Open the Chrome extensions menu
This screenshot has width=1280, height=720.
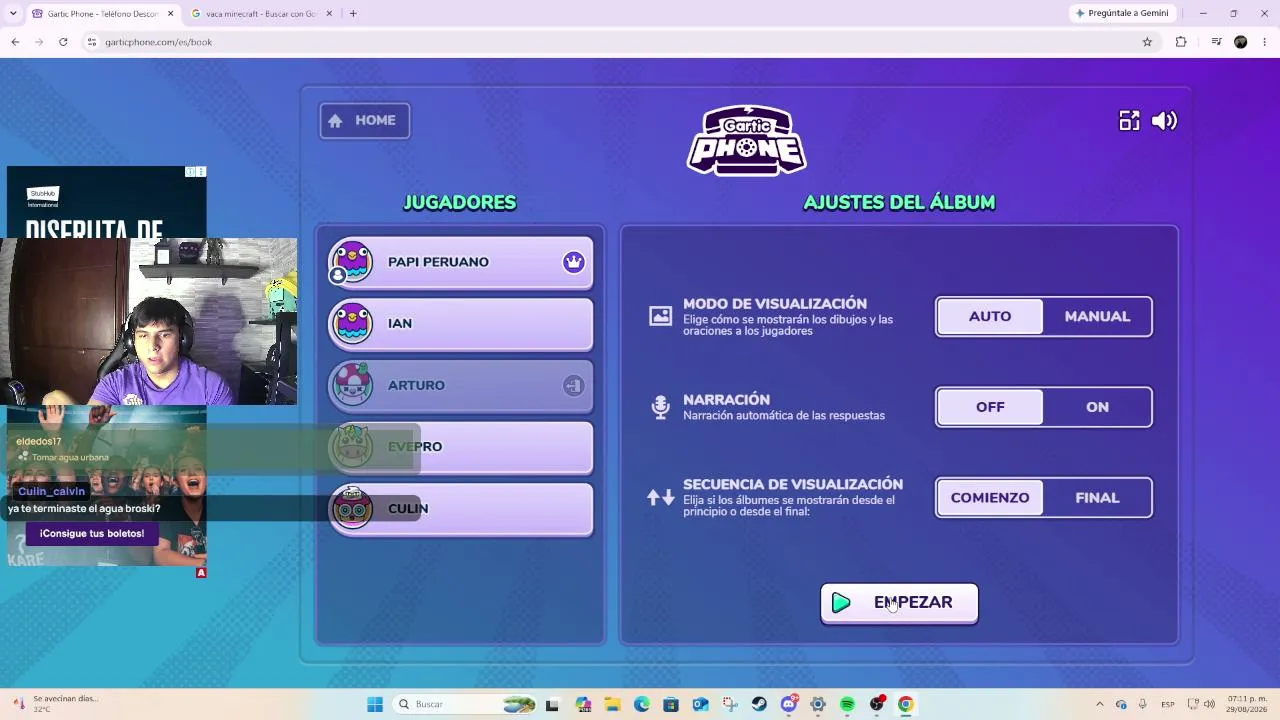1181,42
